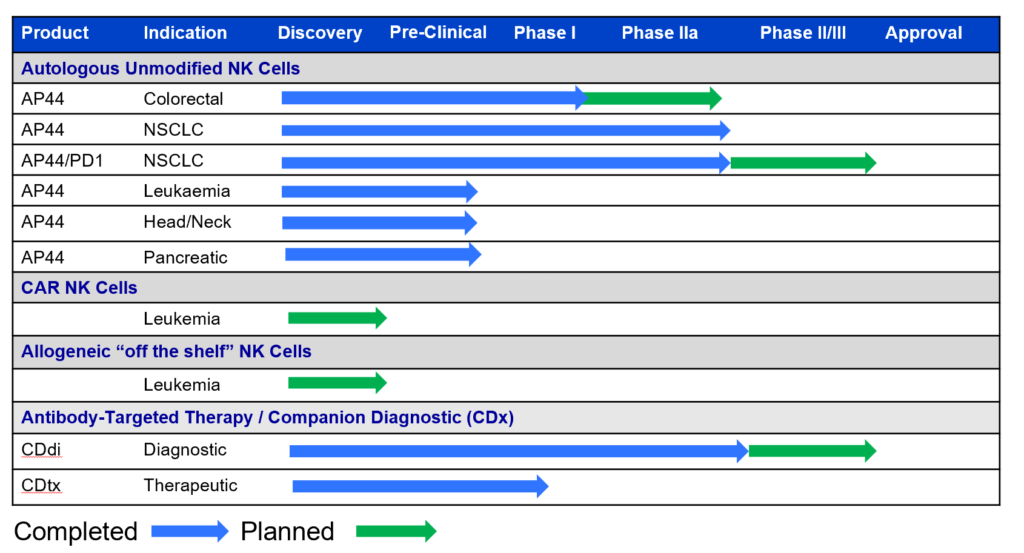
Task: Select the Approval column header
Action: [924, 33]
